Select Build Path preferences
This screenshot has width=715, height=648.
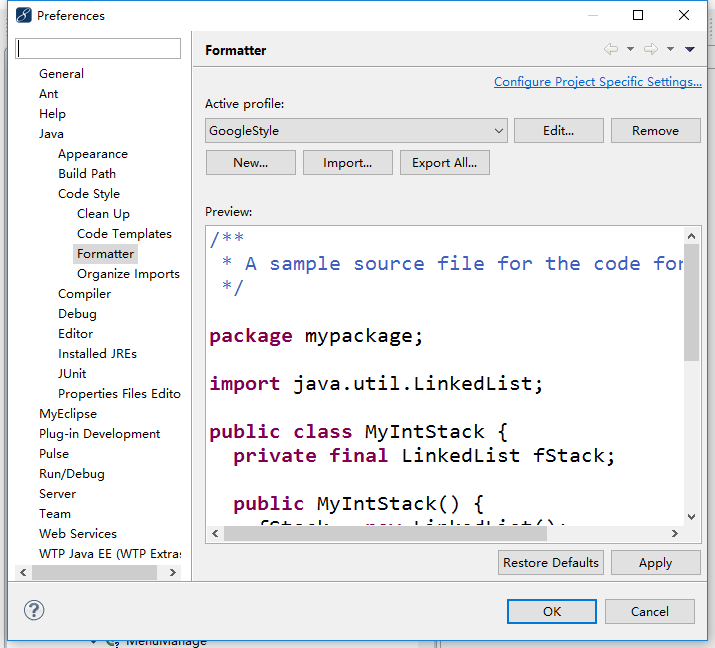[x=87, y=174]
